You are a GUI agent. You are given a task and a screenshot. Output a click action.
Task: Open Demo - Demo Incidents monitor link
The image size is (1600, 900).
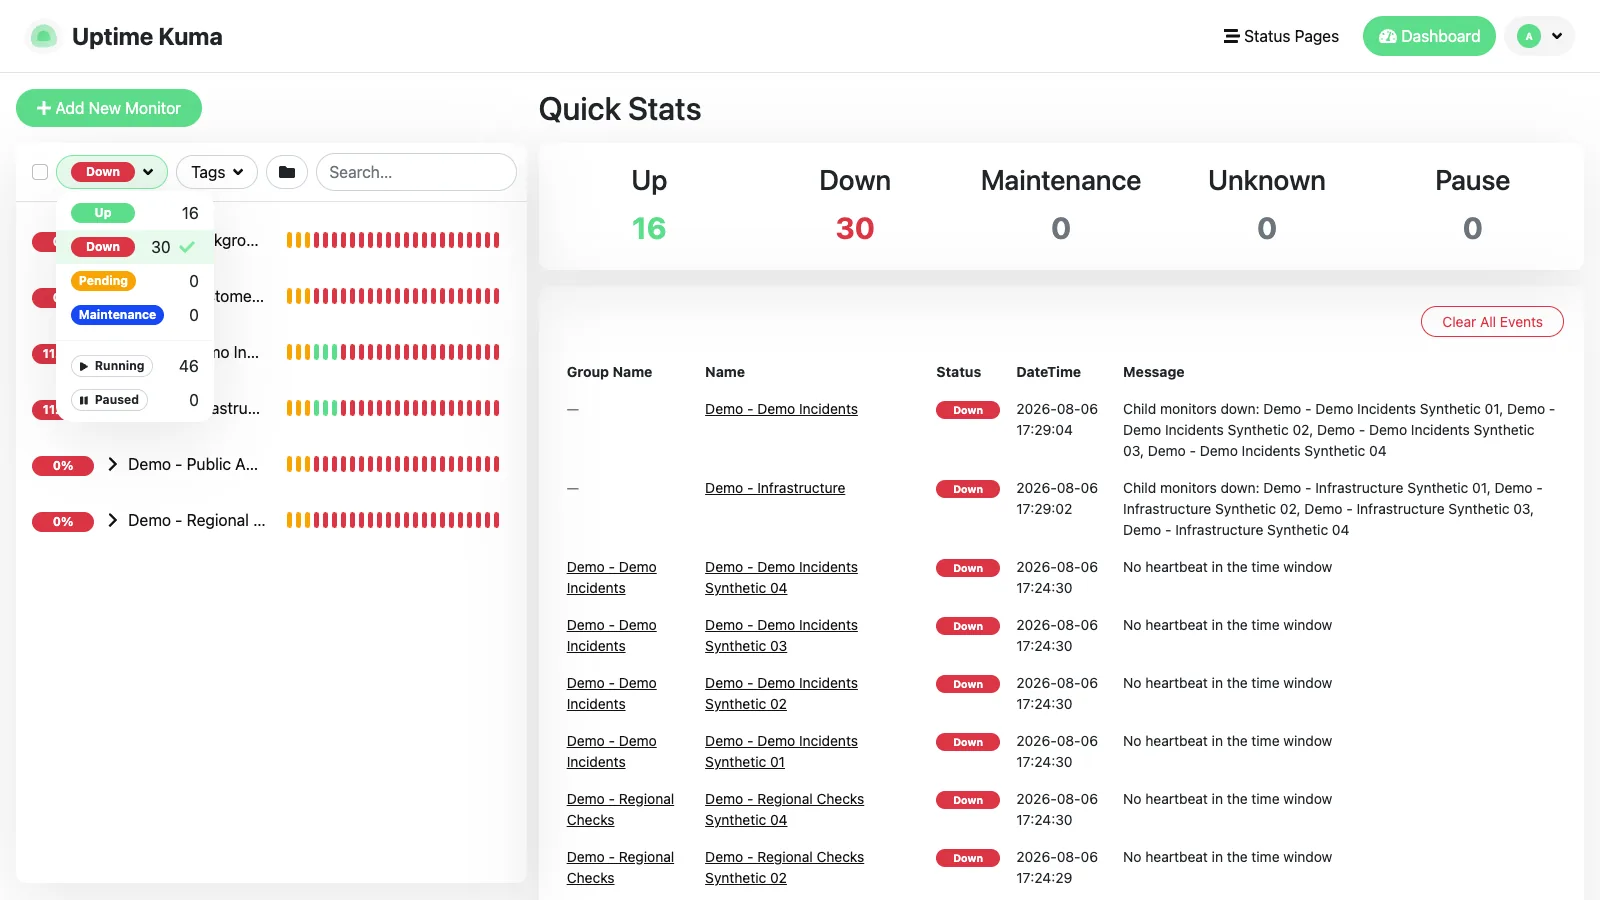click(x=781, y=409)
